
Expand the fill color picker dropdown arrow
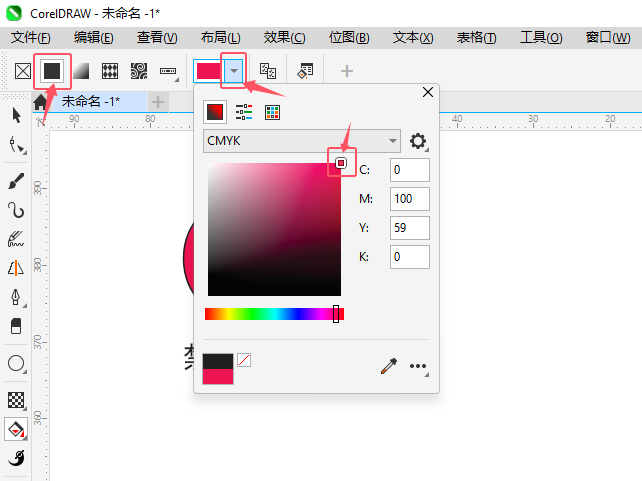tap(234, 71)
